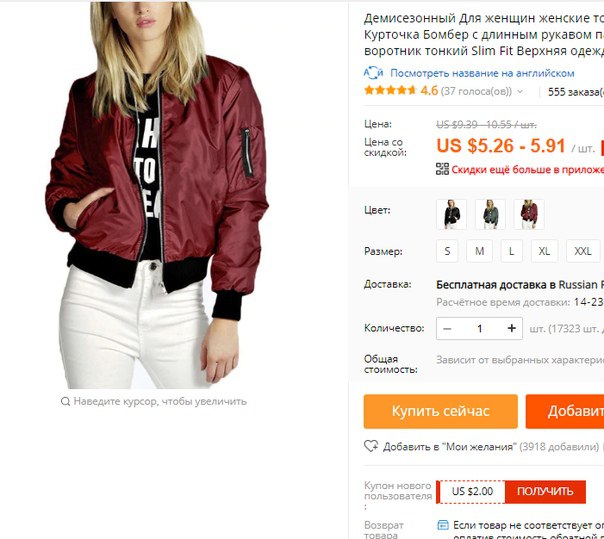Pick size L
604x539 pixels.
coord(512,251)
